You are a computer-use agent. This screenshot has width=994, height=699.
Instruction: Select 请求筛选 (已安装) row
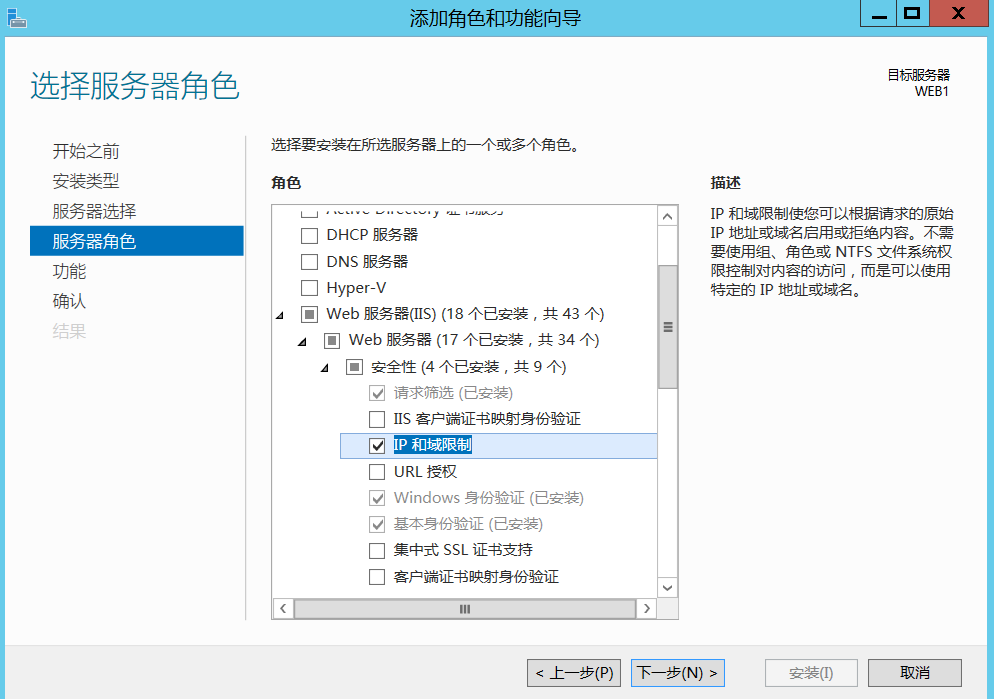click(x=453, y=393)
